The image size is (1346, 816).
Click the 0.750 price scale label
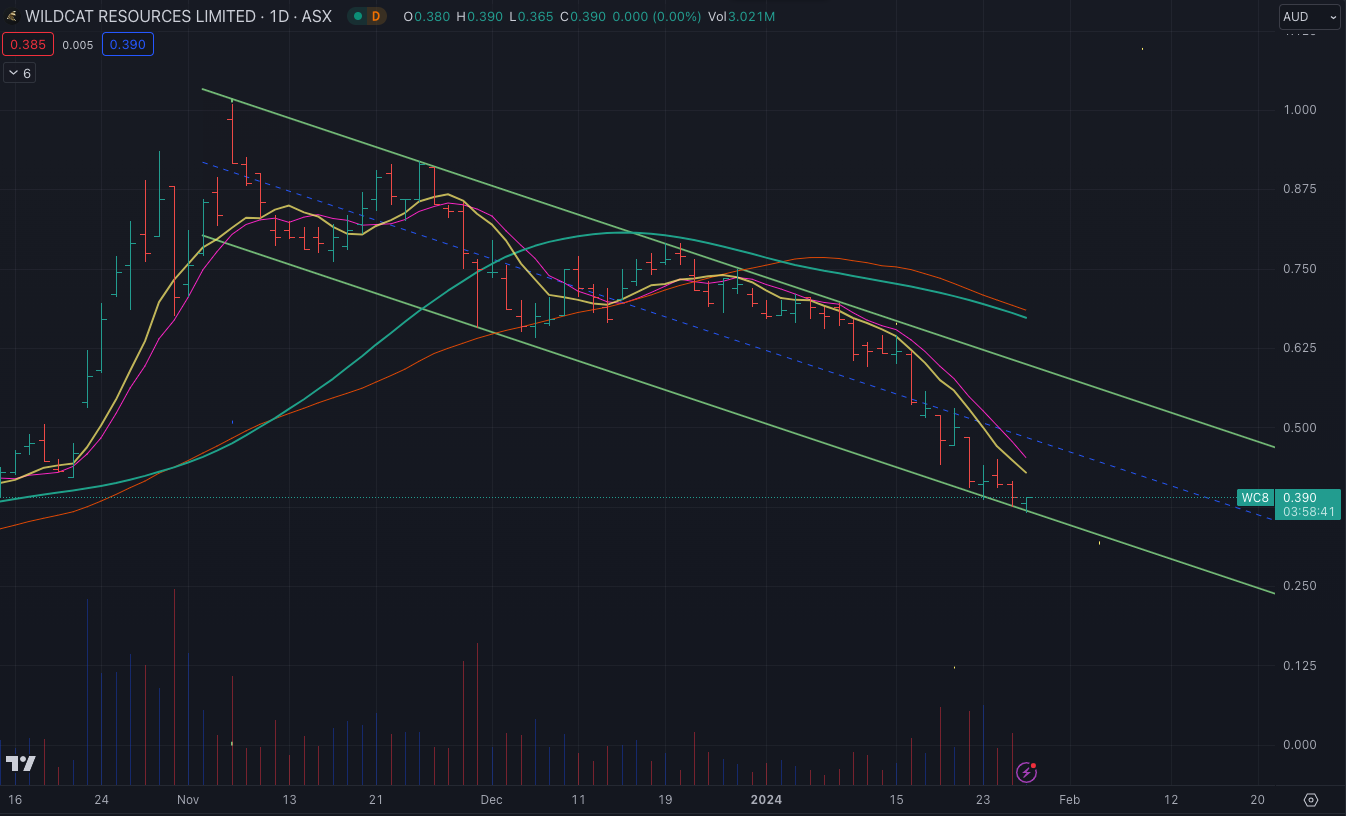pyautogui.click(x=1300, y=269)
